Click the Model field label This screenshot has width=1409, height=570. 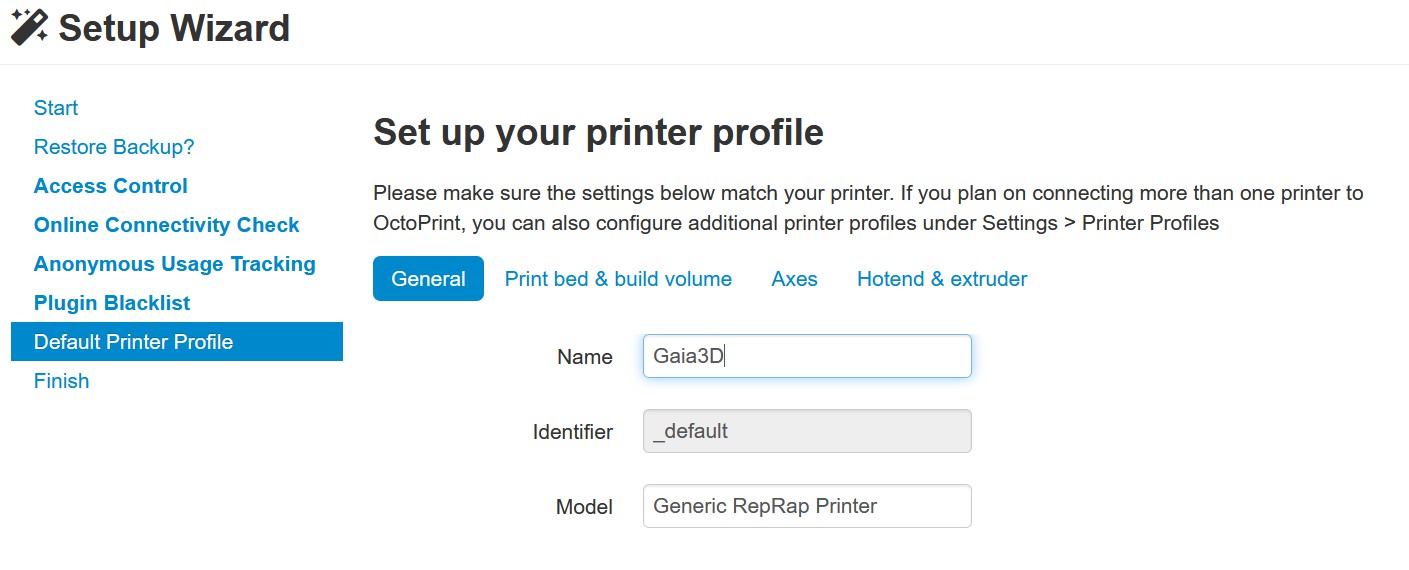[x=584, y=507]
